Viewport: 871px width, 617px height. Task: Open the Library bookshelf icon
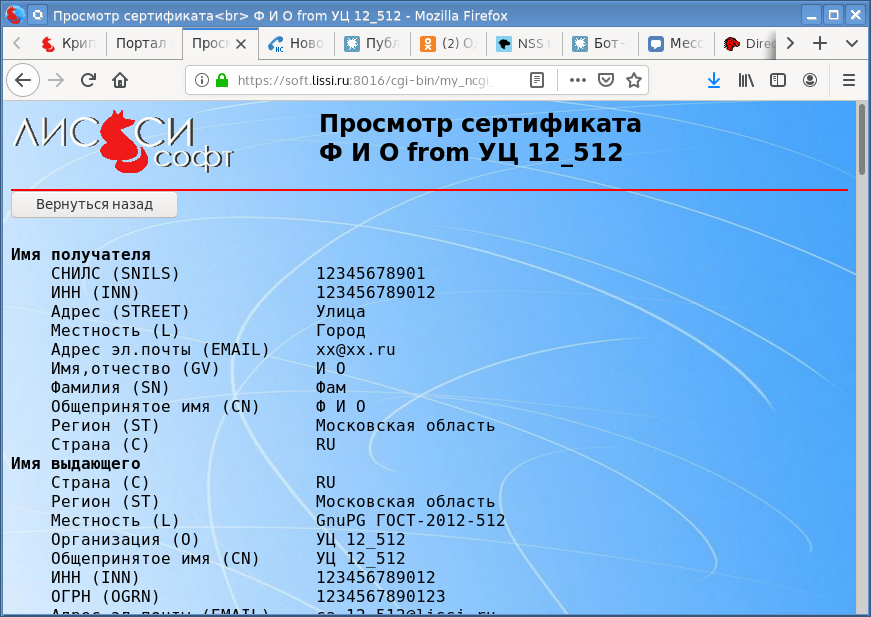[746, 80]
